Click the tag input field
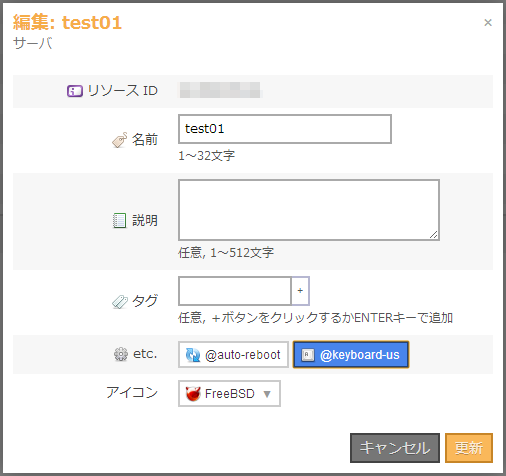The height and width of the screenshot is (476, 506). tap(235, 291)
